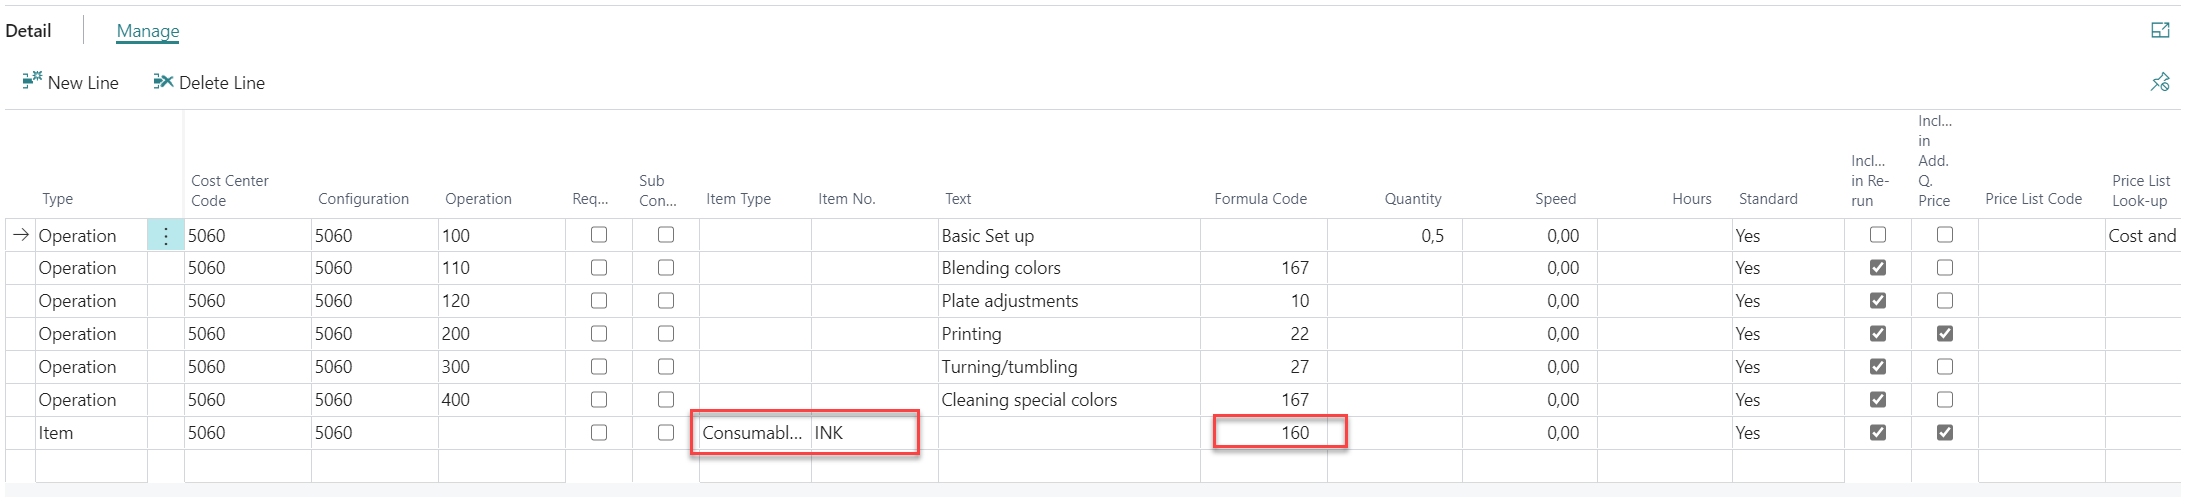The height and width of the screenshot is (497, 2198).
Task: Uncheck Incl. in Re-run for Blending colors
Action: click(1878, 268)
